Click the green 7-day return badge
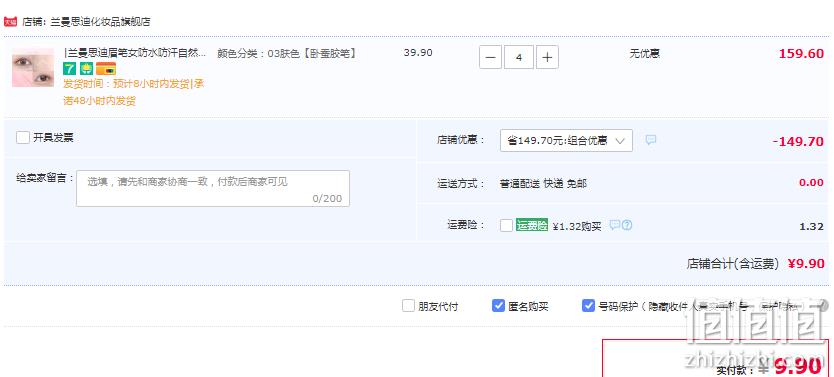The height and width of the screenshot is (377, 834). pyautogui.click(x=69, y=69)
